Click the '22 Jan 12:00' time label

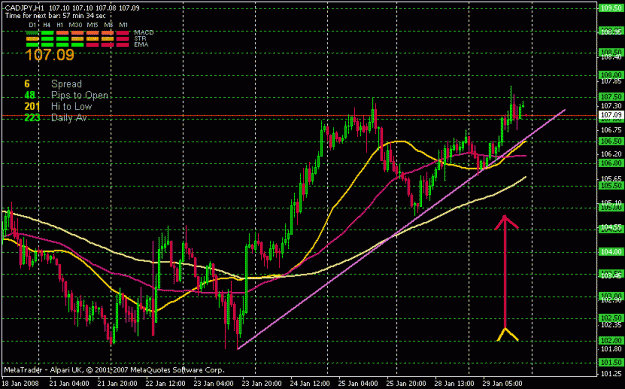coord(164,383)
